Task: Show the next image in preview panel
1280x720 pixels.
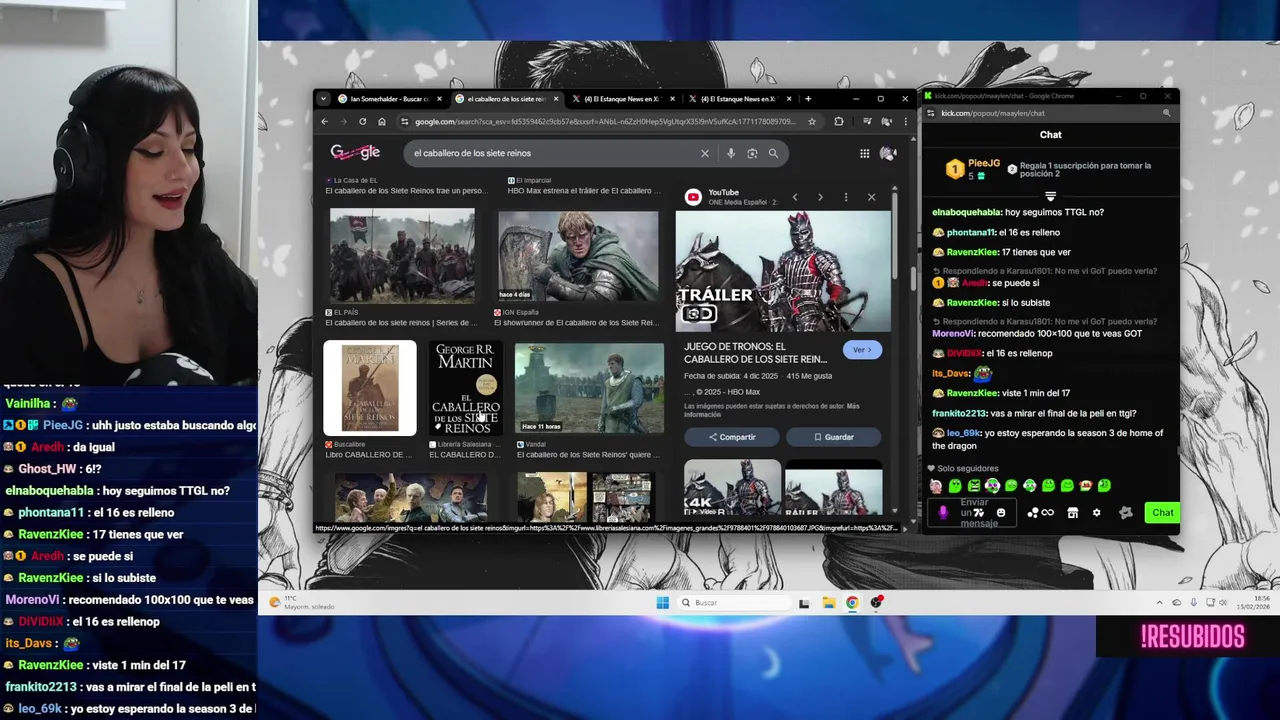Action: (x=820, y=197)
